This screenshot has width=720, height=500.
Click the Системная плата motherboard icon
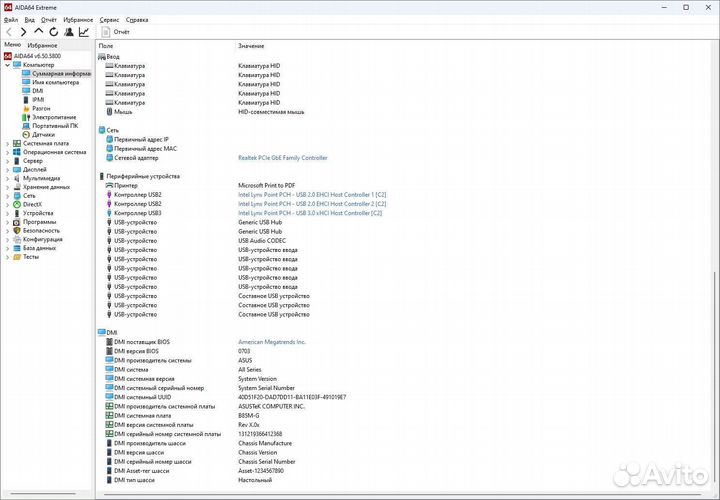tap(17, 143)
